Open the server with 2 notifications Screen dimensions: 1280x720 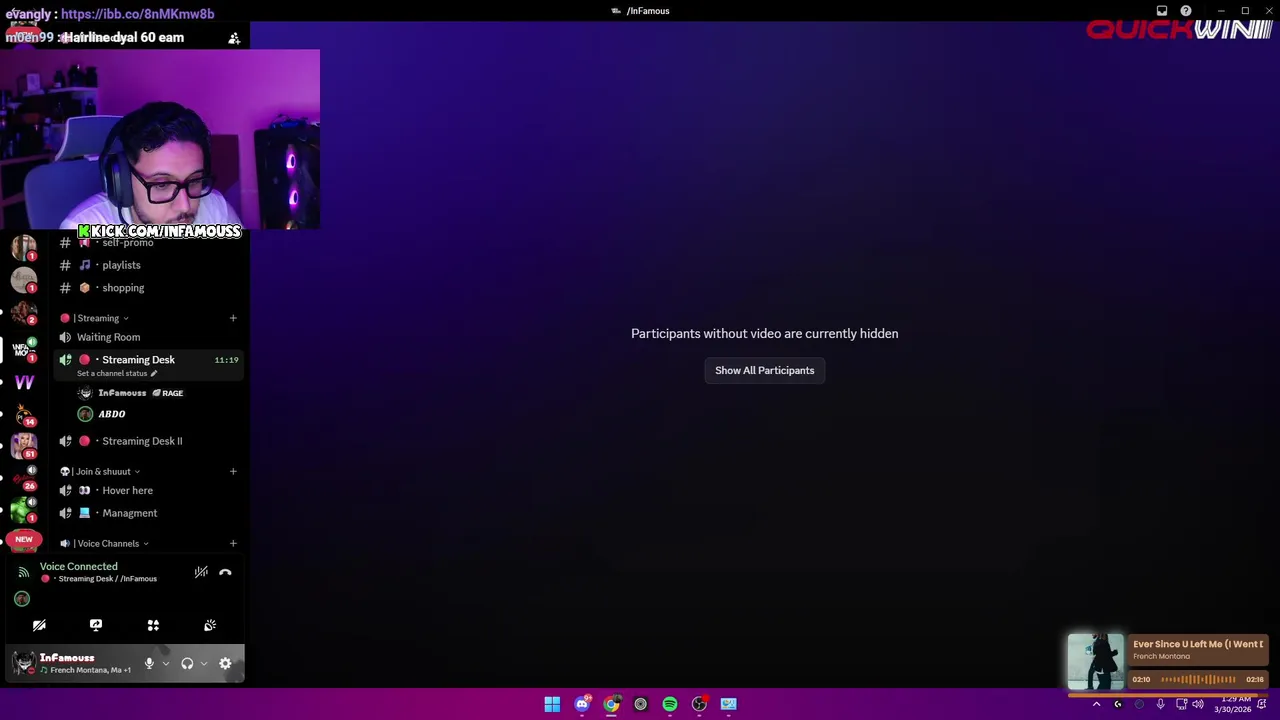point(24,313)
